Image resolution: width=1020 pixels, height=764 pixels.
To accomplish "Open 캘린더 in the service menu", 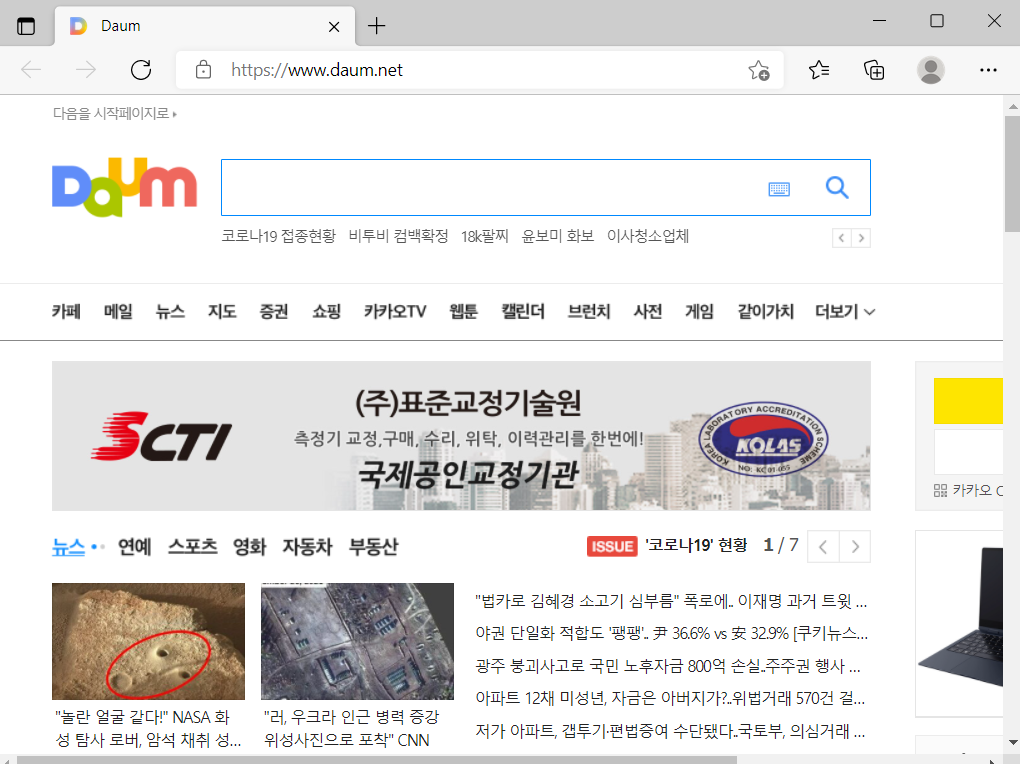I will [523, 312].
